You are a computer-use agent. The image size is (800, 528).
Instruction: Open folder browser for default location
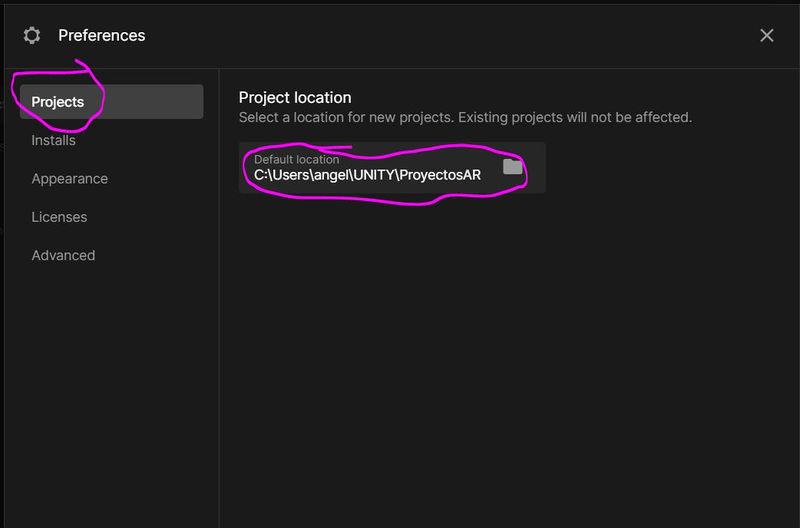tap(512, 167)
